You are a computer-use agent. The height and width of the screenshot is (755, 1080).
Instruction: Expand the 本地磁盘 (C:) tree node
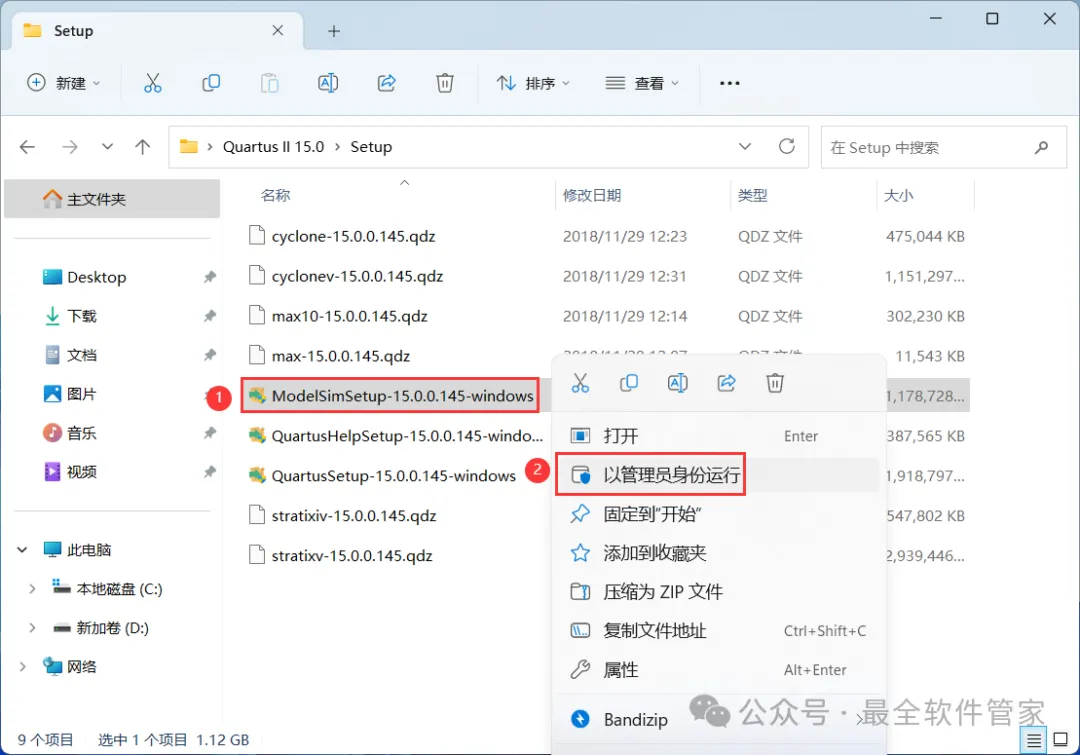pyautogui.click(x=32, y=589)
